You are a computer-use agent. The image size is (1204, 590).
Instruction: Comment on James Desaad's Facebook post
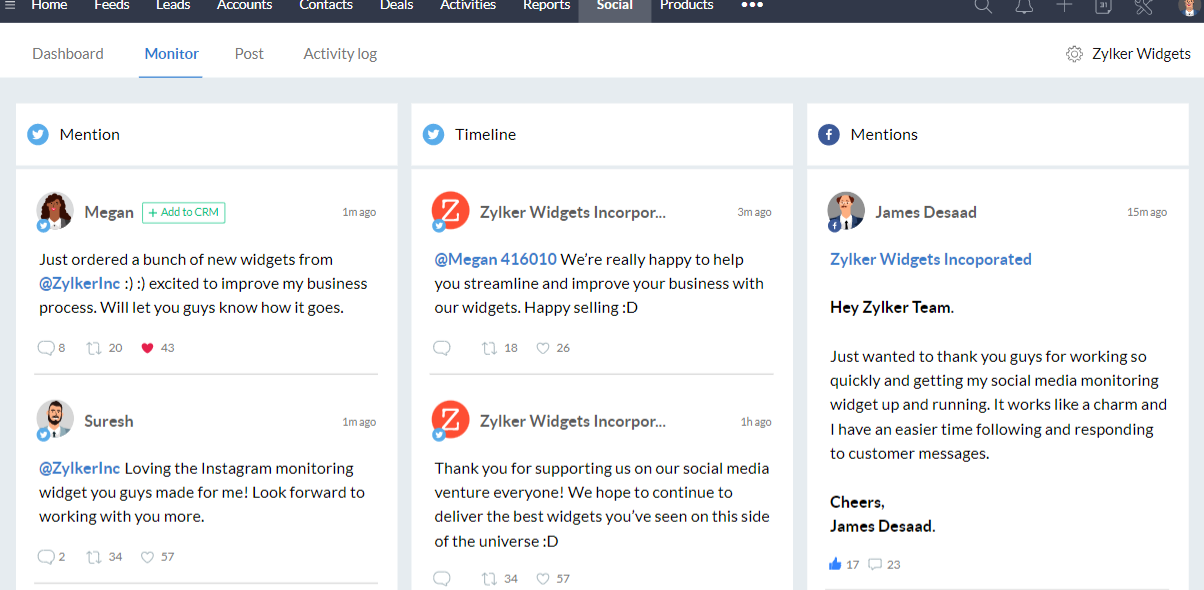(x=875, y=564)
